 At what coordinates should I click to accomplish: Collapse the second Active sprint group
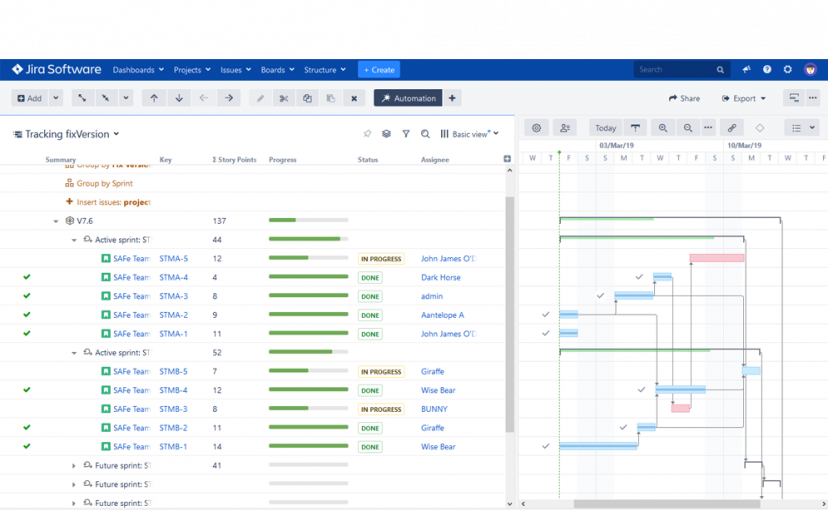click(x=74, y=353)
